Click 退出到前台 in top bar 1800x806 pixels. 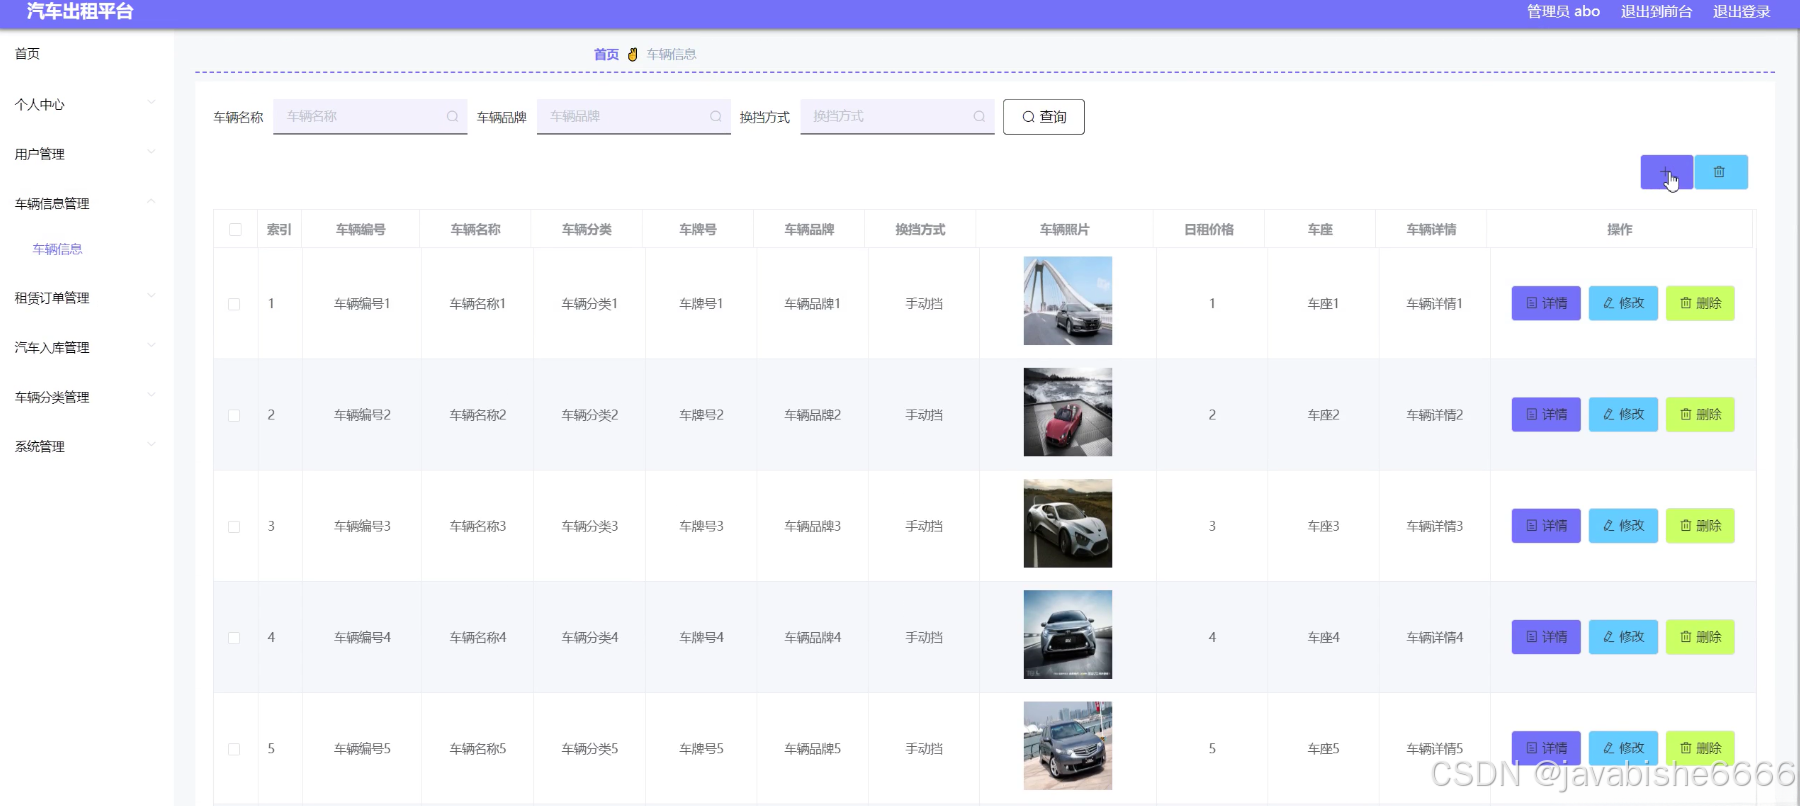[1656, 12]
